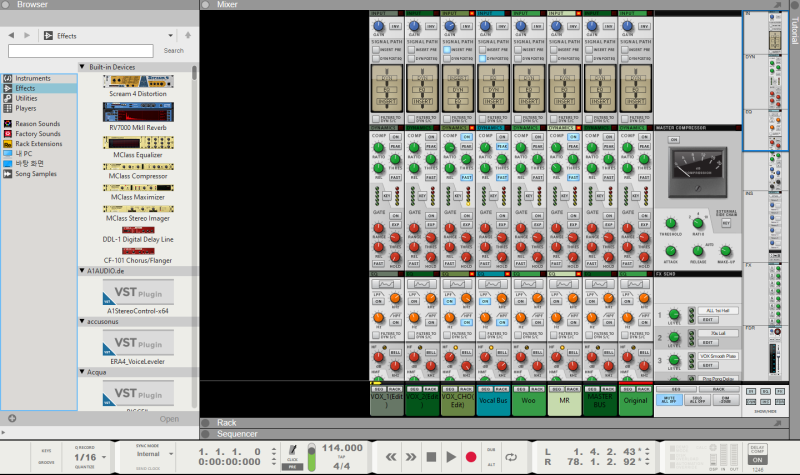Click the Search button in browser
800x475 pixels.
pyautogui.click(x=173, y=51)
